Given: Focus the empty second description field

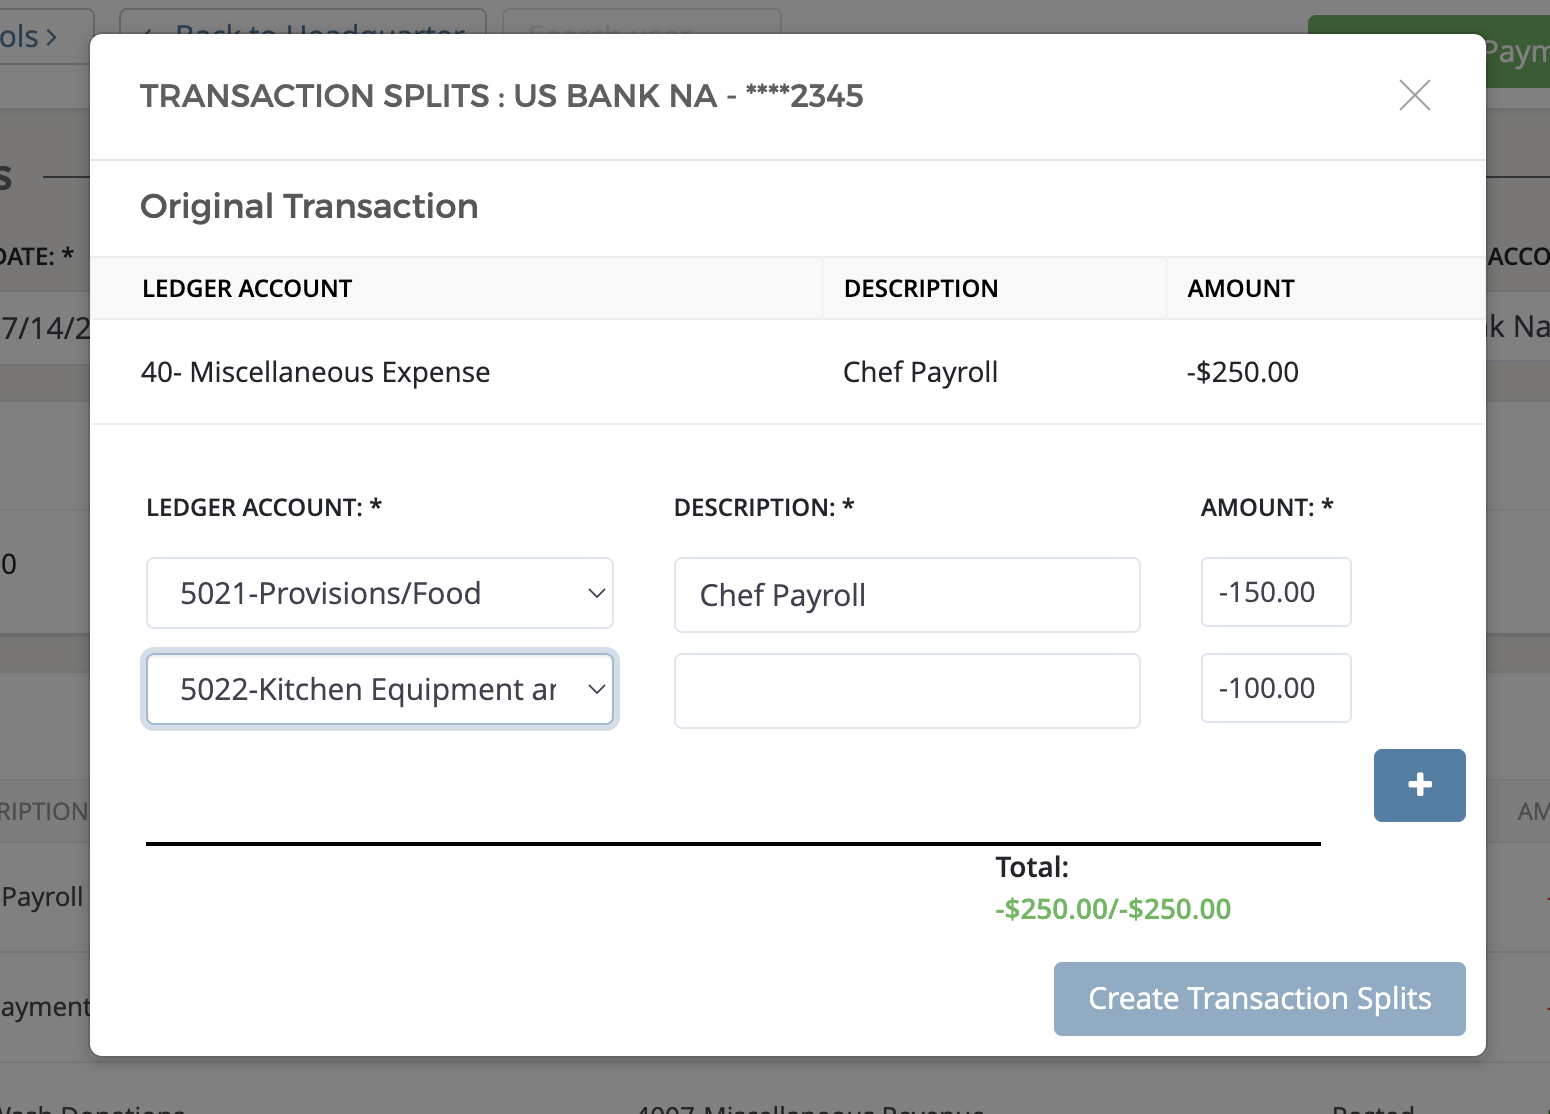Looking at the screenshot, I should [x=906, y=691].
